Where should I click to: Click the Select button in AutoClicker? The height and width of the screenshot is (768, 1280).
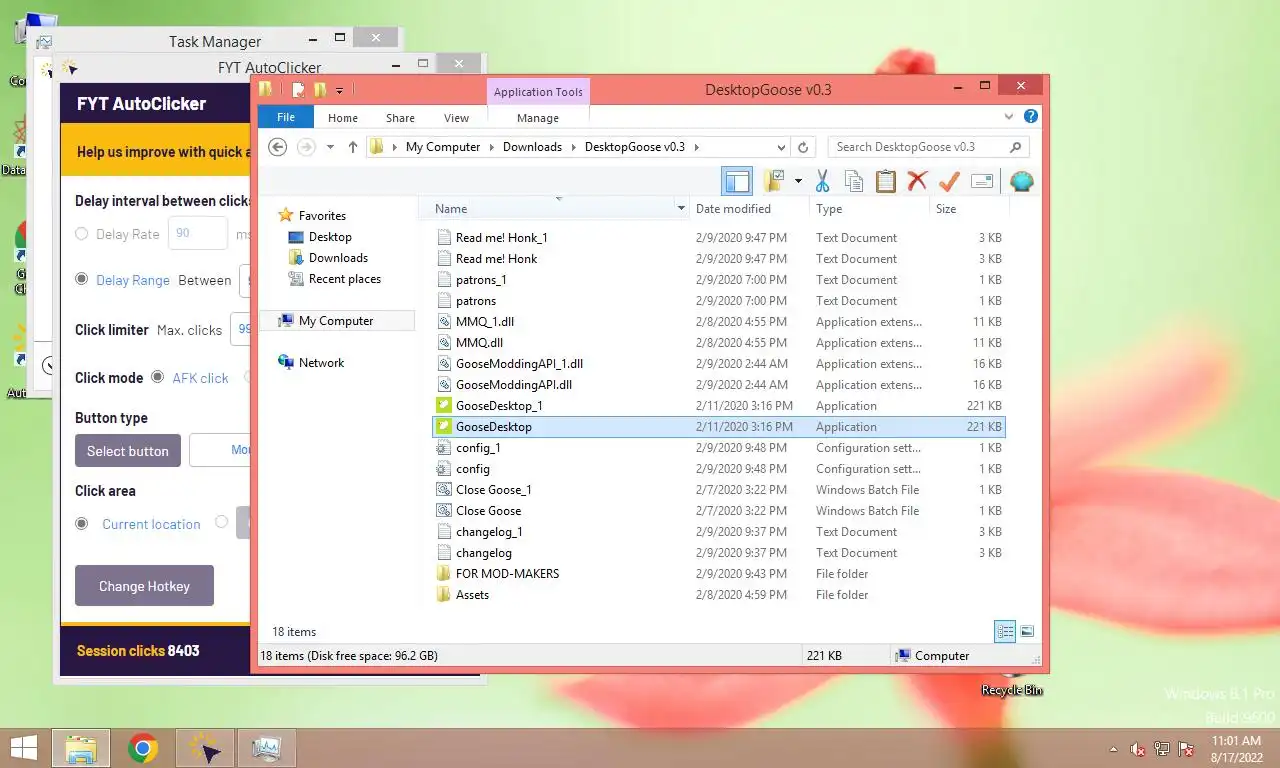tap(128, 451)
